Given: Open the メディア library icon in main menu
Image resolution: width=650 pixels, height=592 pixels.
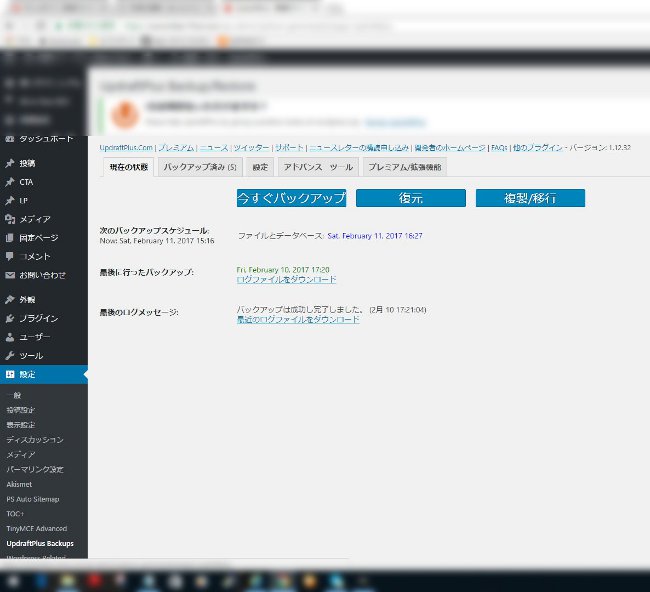Looking at the screenshot, I should [x=10, y=219].
